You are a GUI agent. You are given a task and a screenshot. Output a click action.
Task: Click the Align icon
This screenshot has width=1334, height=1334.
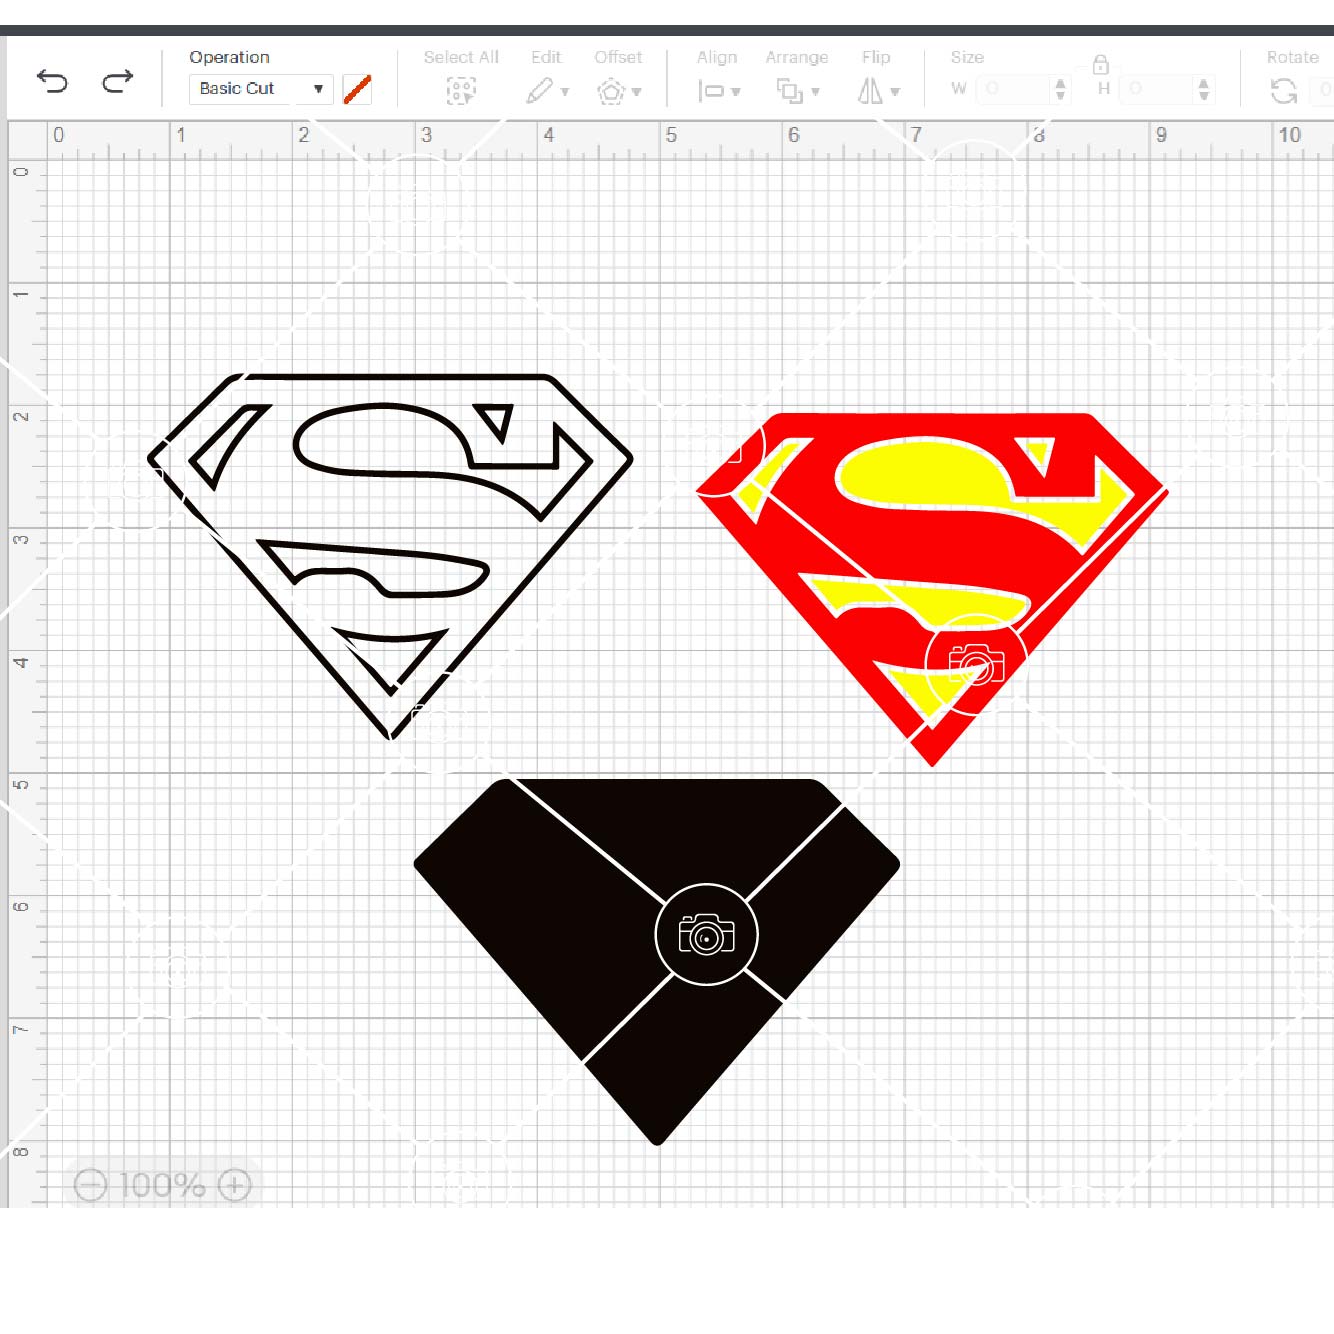[711, 91]
